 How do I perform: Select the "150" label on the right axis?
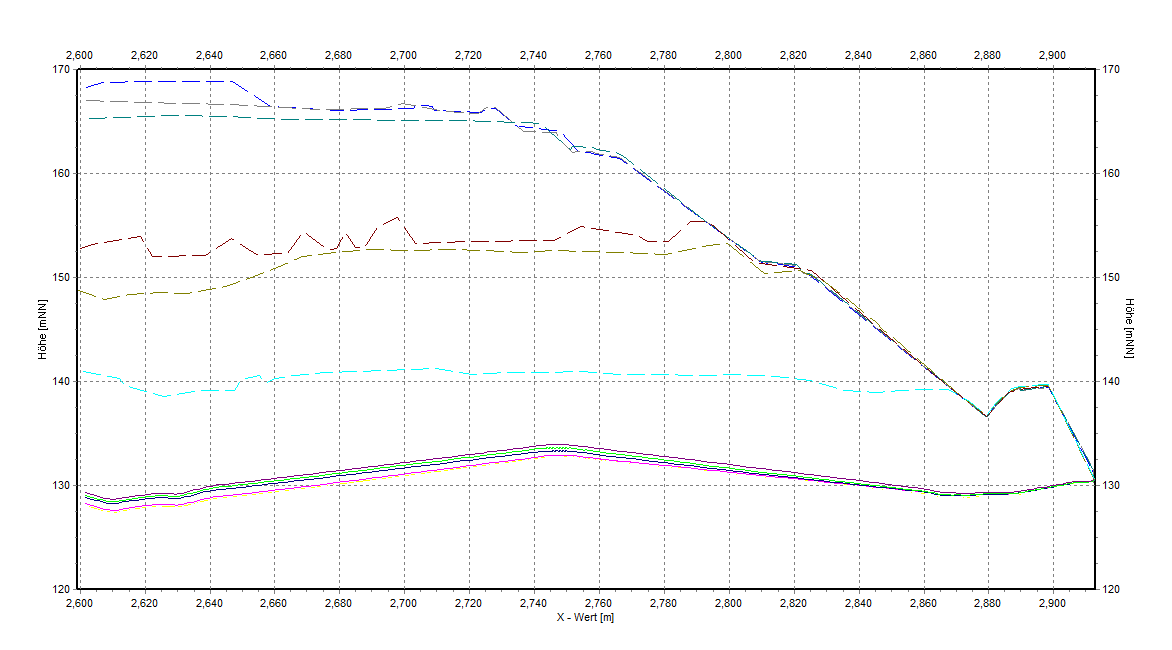click(1111, 277)
